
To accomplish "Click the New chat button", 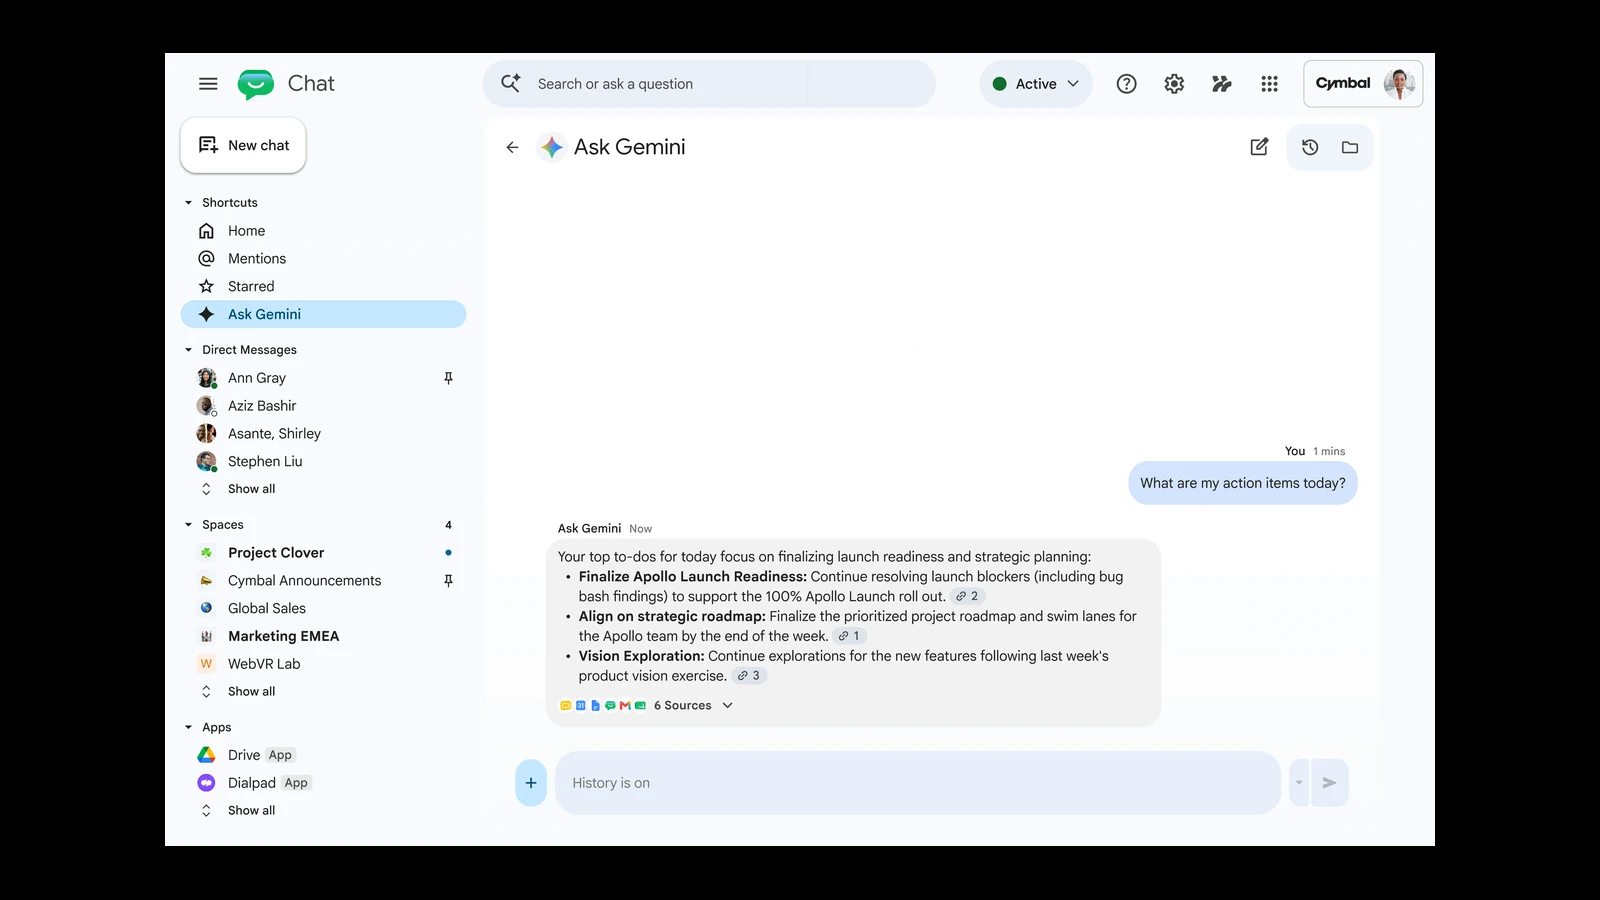I will (x=243, y=146).
